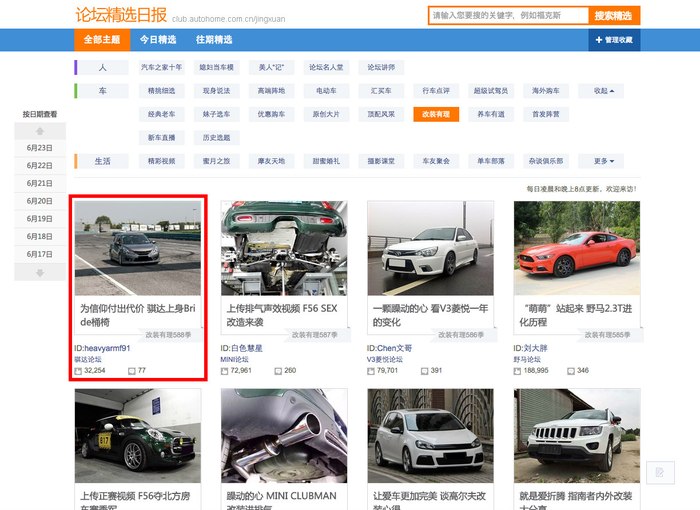Select the 6月23日 date entry
The height and width of the screenshot is (510, 700).
40,148
